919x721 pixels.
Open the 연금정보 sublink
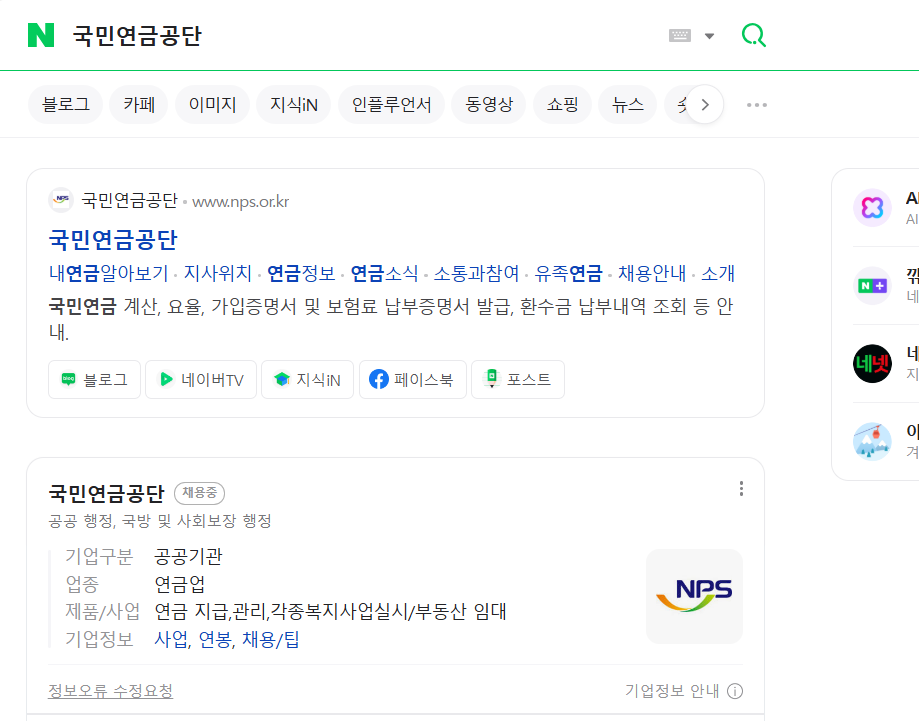coord(301,273)
